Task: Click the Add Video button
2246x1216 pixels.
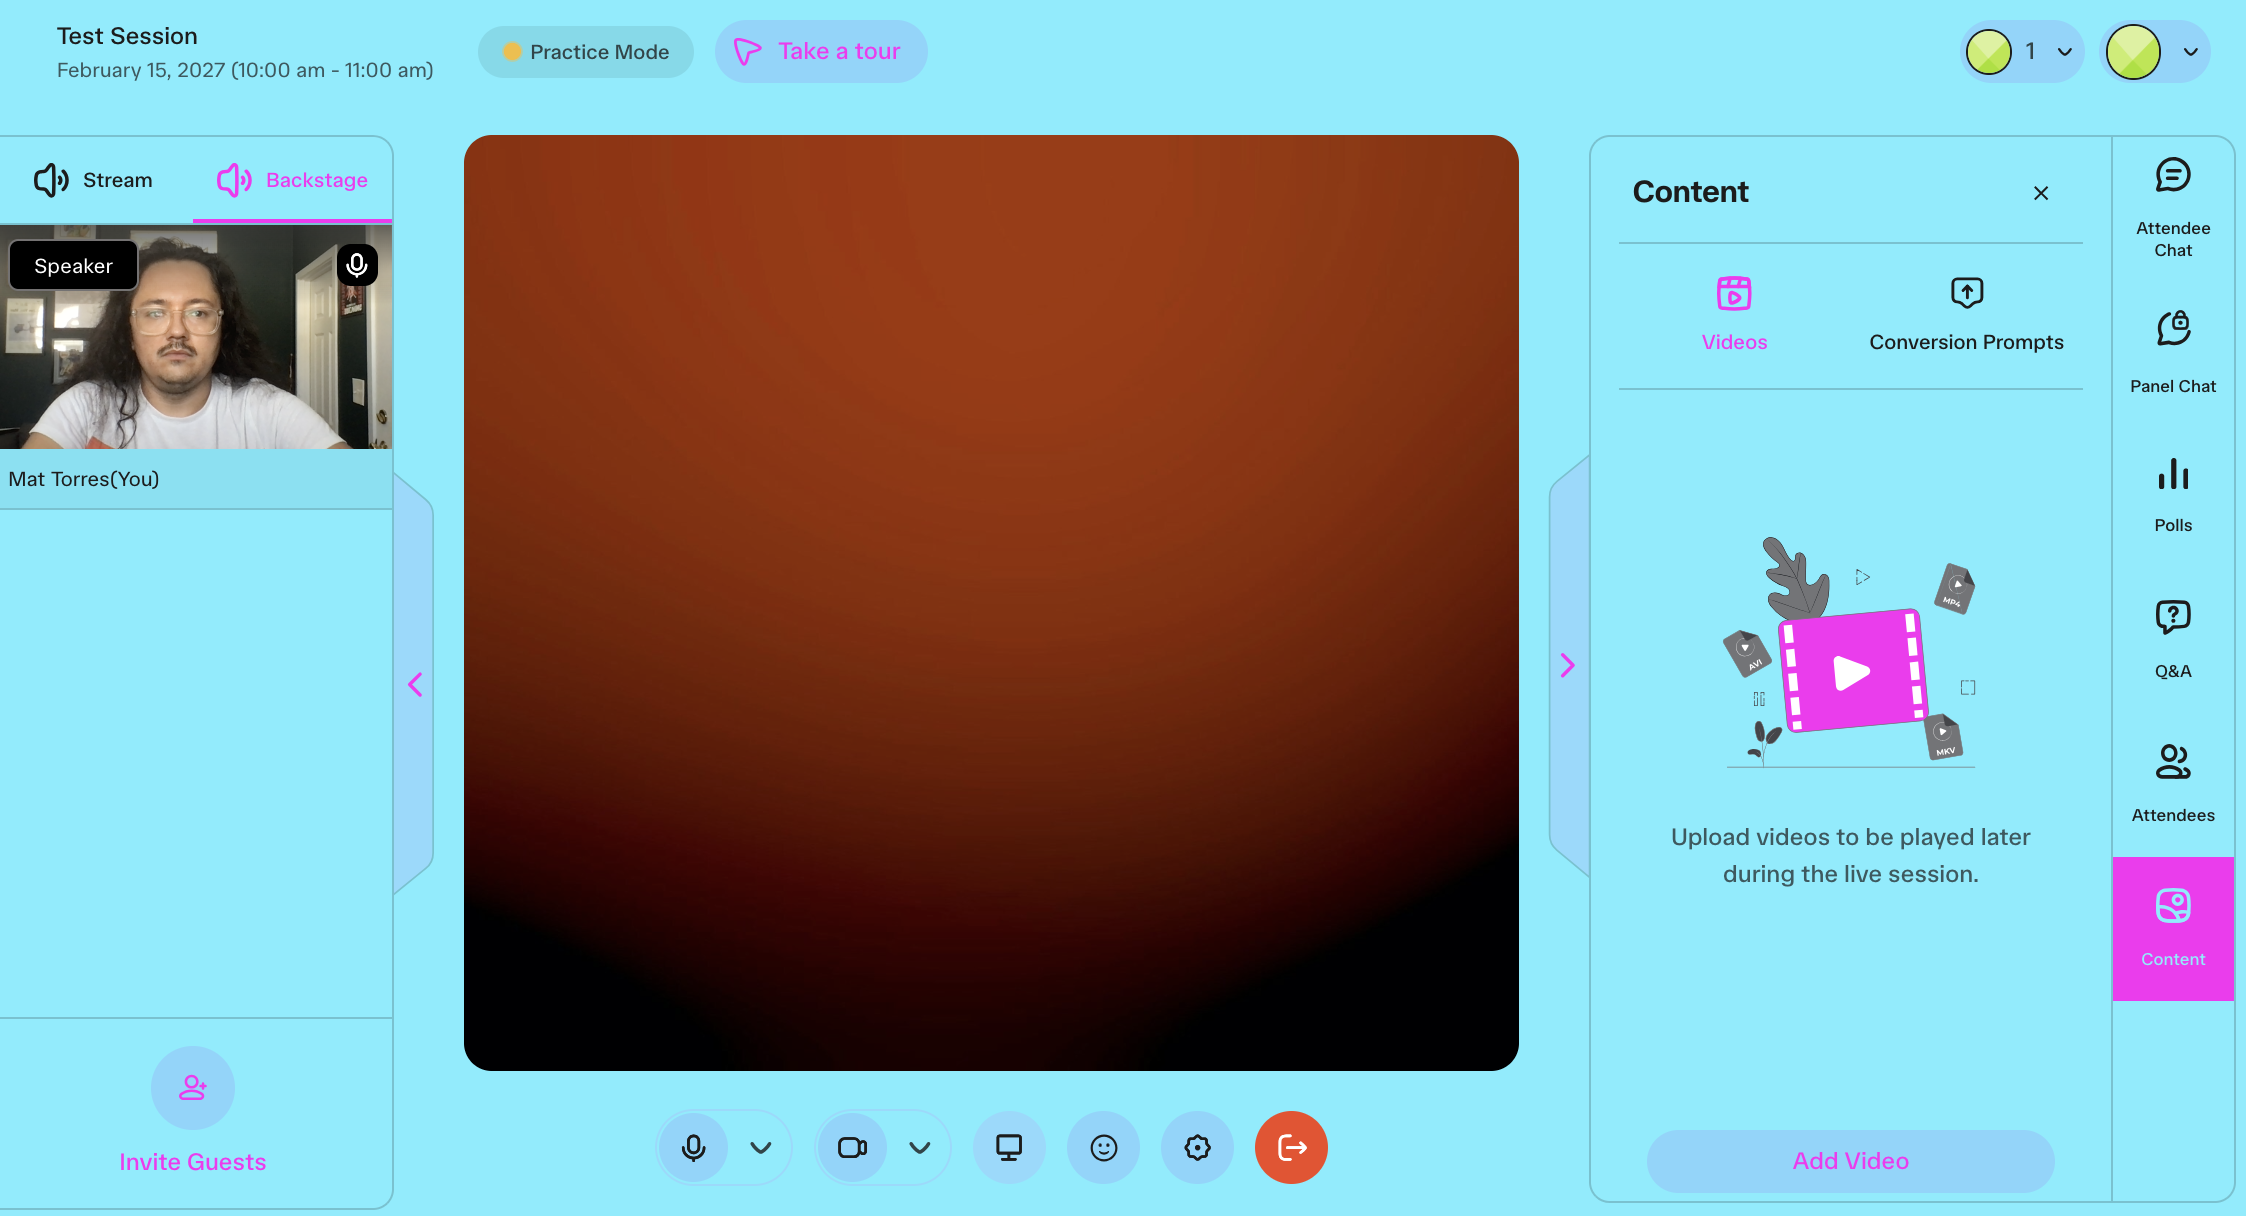Action: click(x=1850, y=1161)
